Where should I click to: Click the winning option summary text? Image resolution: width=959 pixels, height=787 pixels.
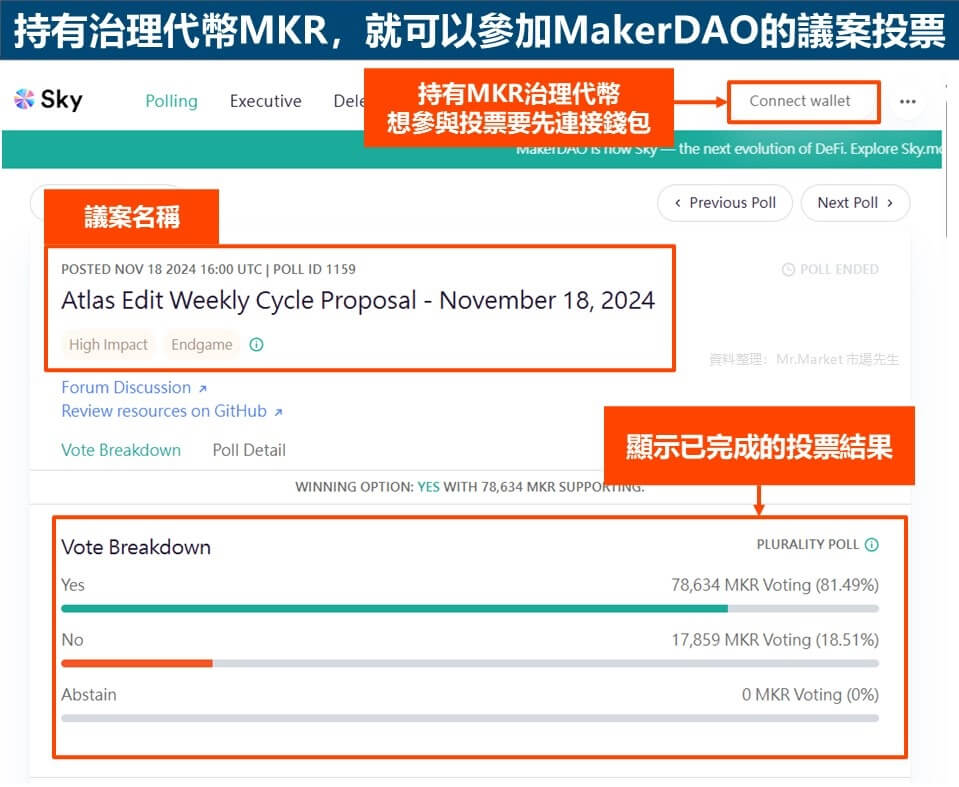click(x=470, y=487)
